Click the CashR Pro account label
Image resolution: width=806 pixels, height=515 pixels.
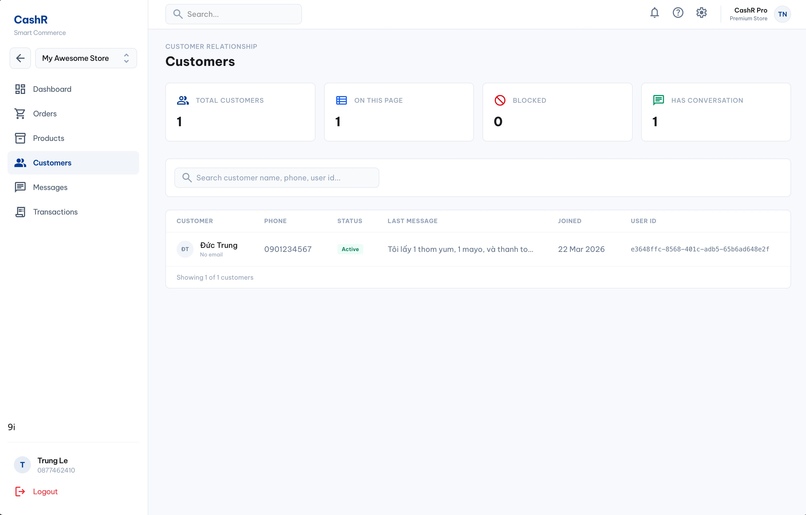[x=750, y=10]
